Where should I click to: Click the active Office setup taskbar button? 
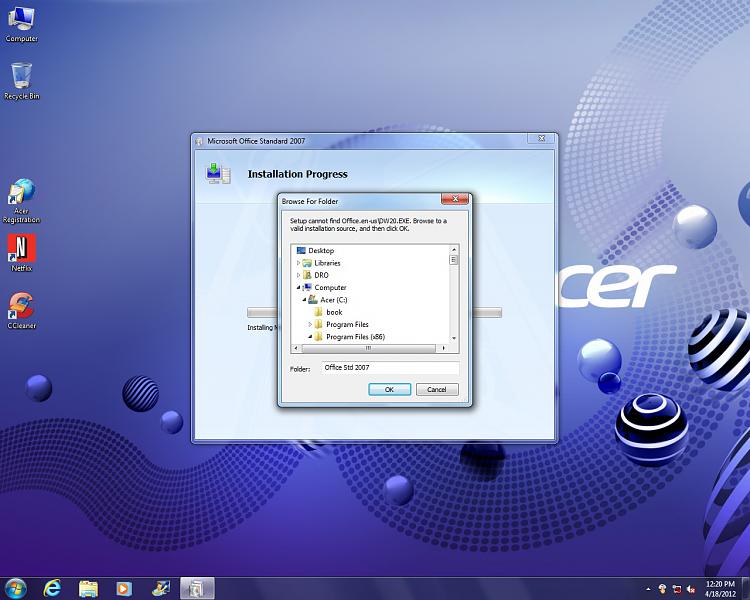pyautogui.click(x=197, y=588)
